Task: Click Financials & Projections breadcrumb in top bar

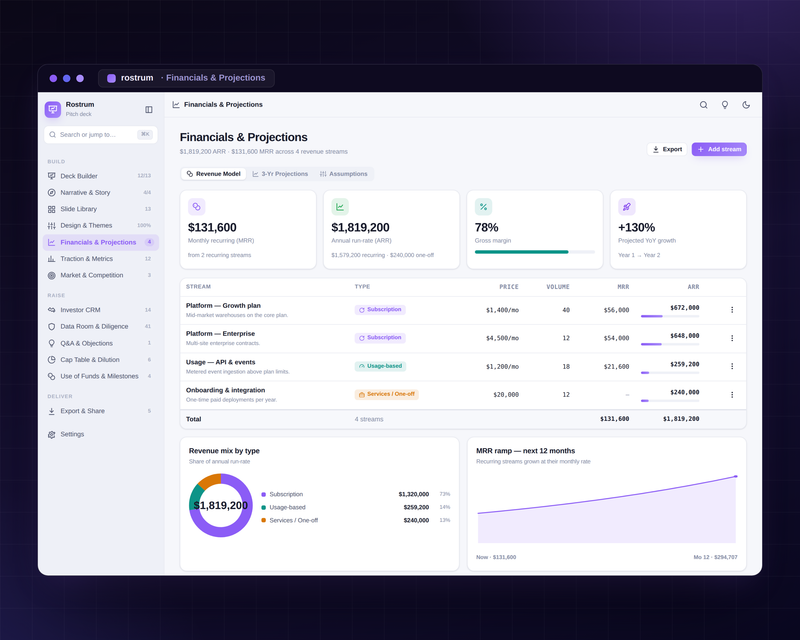Action: click(223, 105)
